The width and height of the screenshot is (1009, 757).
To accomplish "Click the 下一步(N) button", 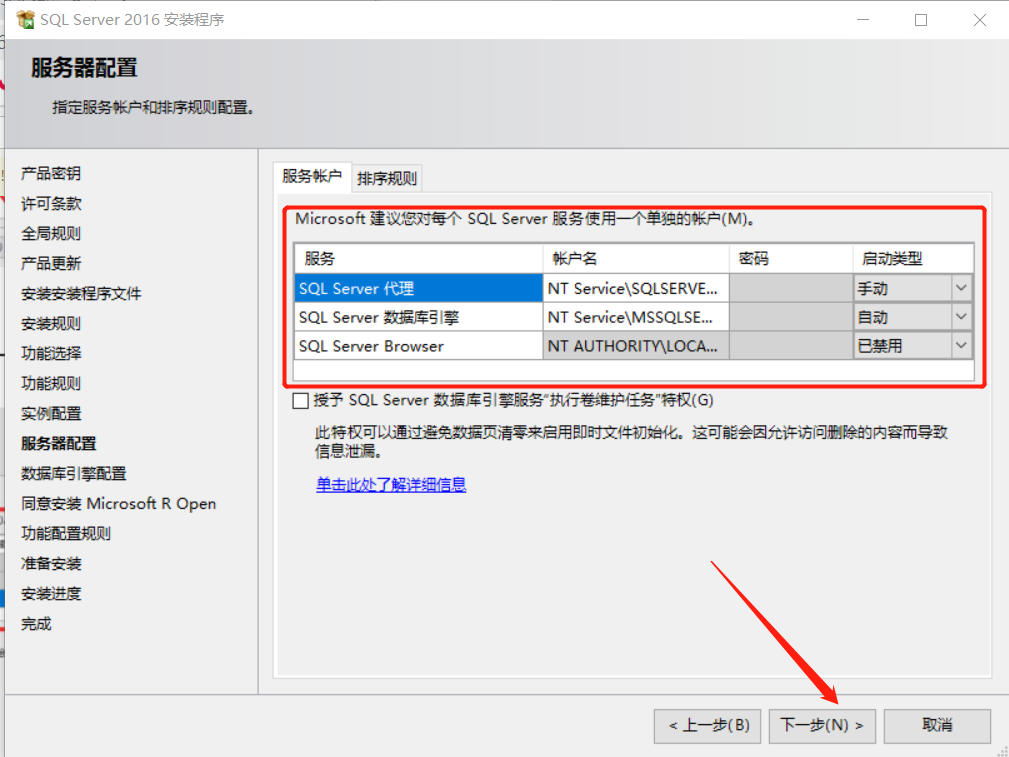I will point(822,725).
